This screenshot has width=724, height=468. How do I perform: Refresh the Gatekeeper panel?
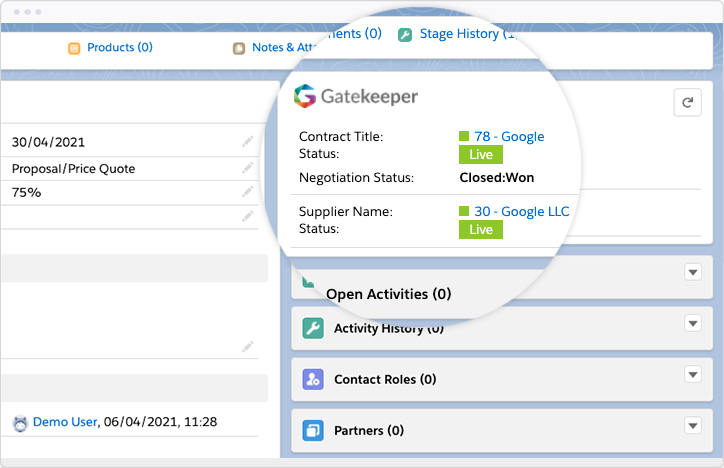tap(688, 102)
